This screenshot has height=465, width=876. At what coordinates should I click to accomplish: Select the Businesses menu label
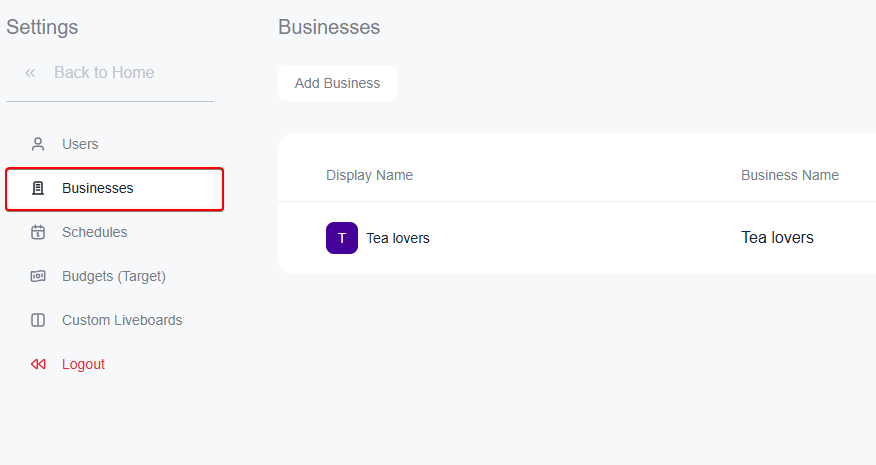97,188
